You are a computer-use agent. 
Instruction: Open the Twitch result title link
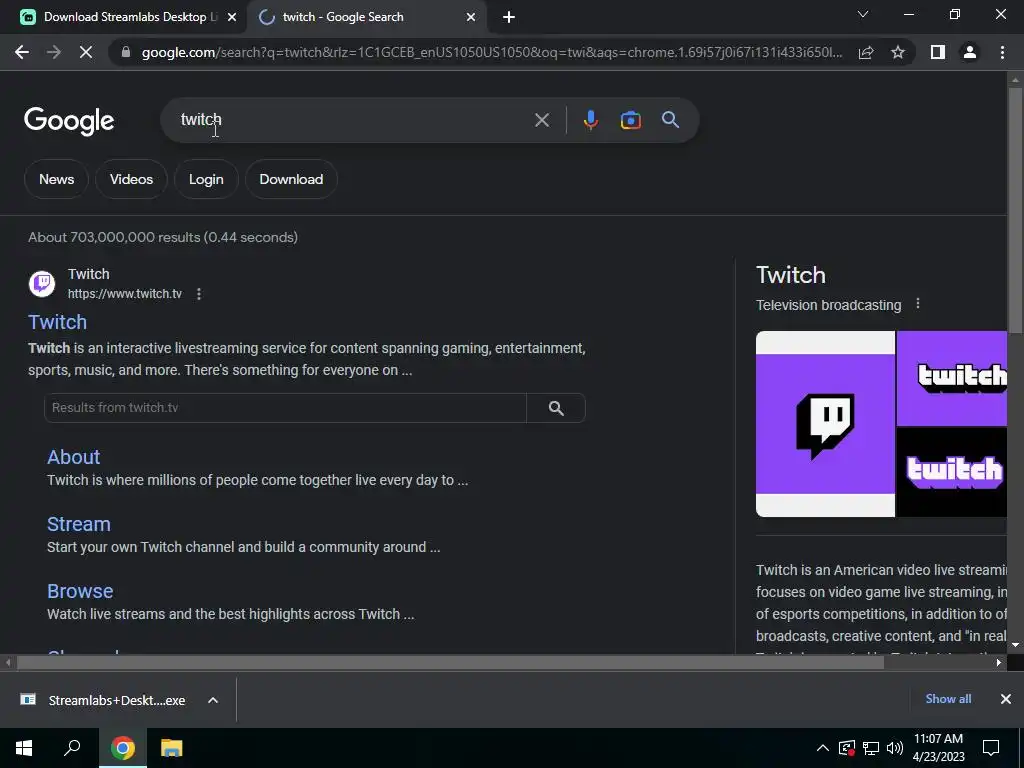point(57,322)
